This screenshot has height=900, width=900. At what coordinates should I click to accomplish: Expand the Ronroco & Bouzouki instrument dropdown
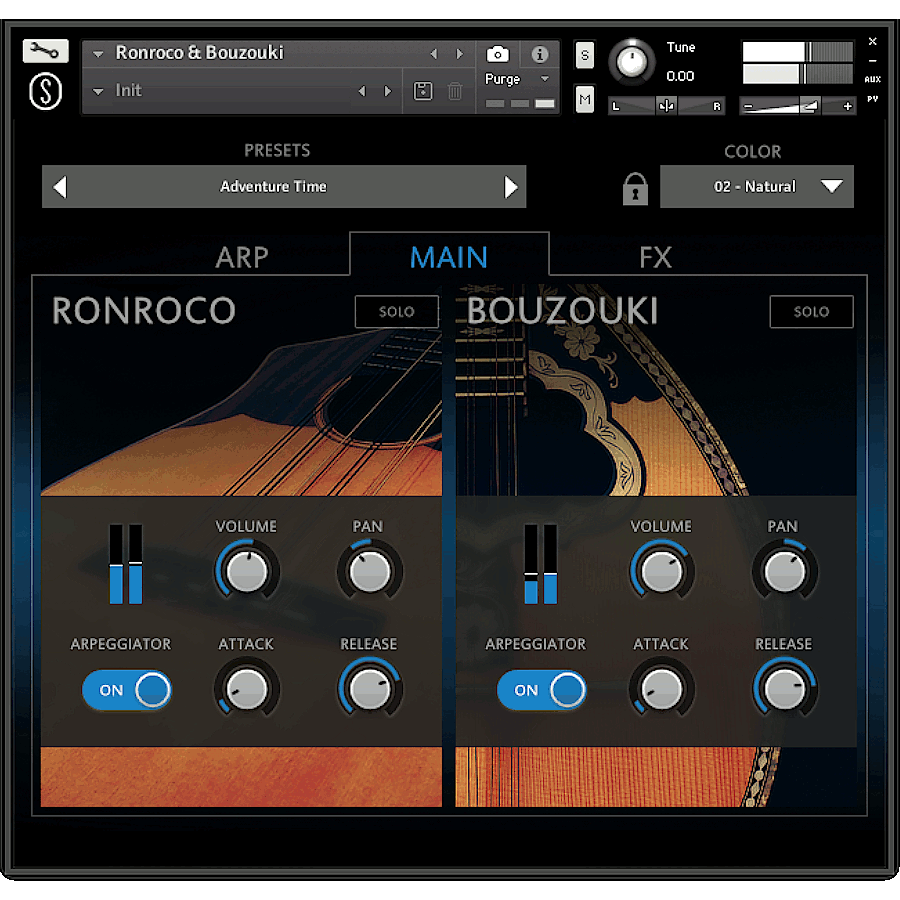pos(98,54)
